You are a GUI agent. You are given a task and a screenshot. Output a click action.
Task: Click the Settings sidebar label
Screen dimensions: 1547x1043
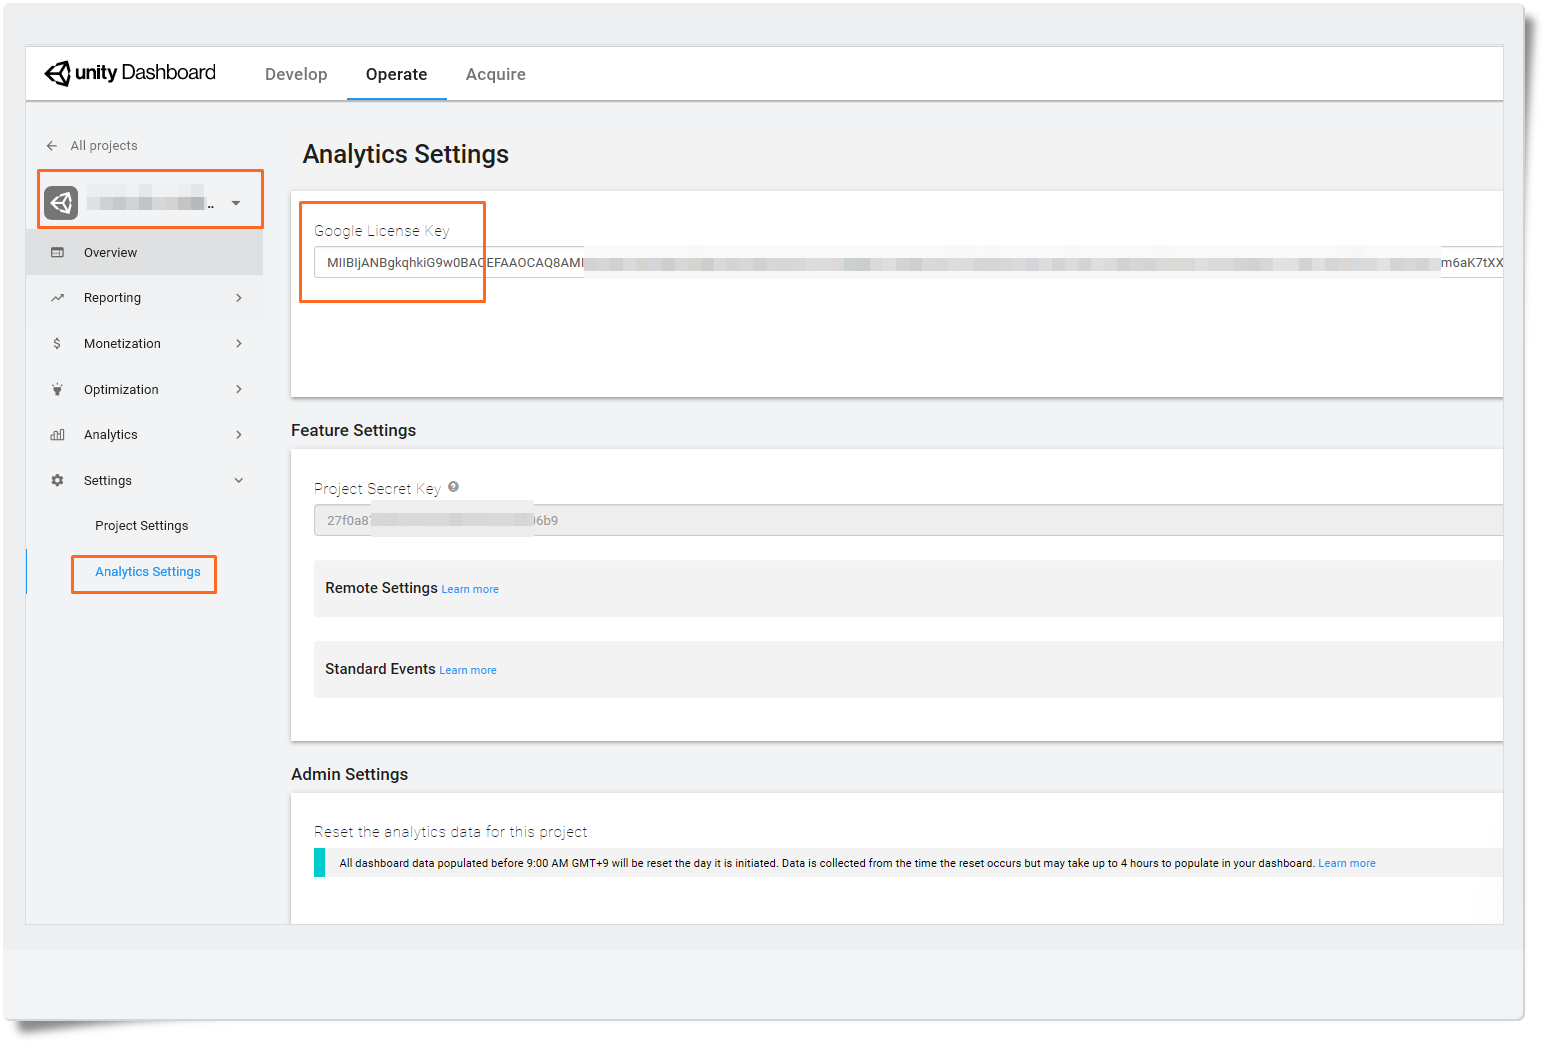point(108,481)
